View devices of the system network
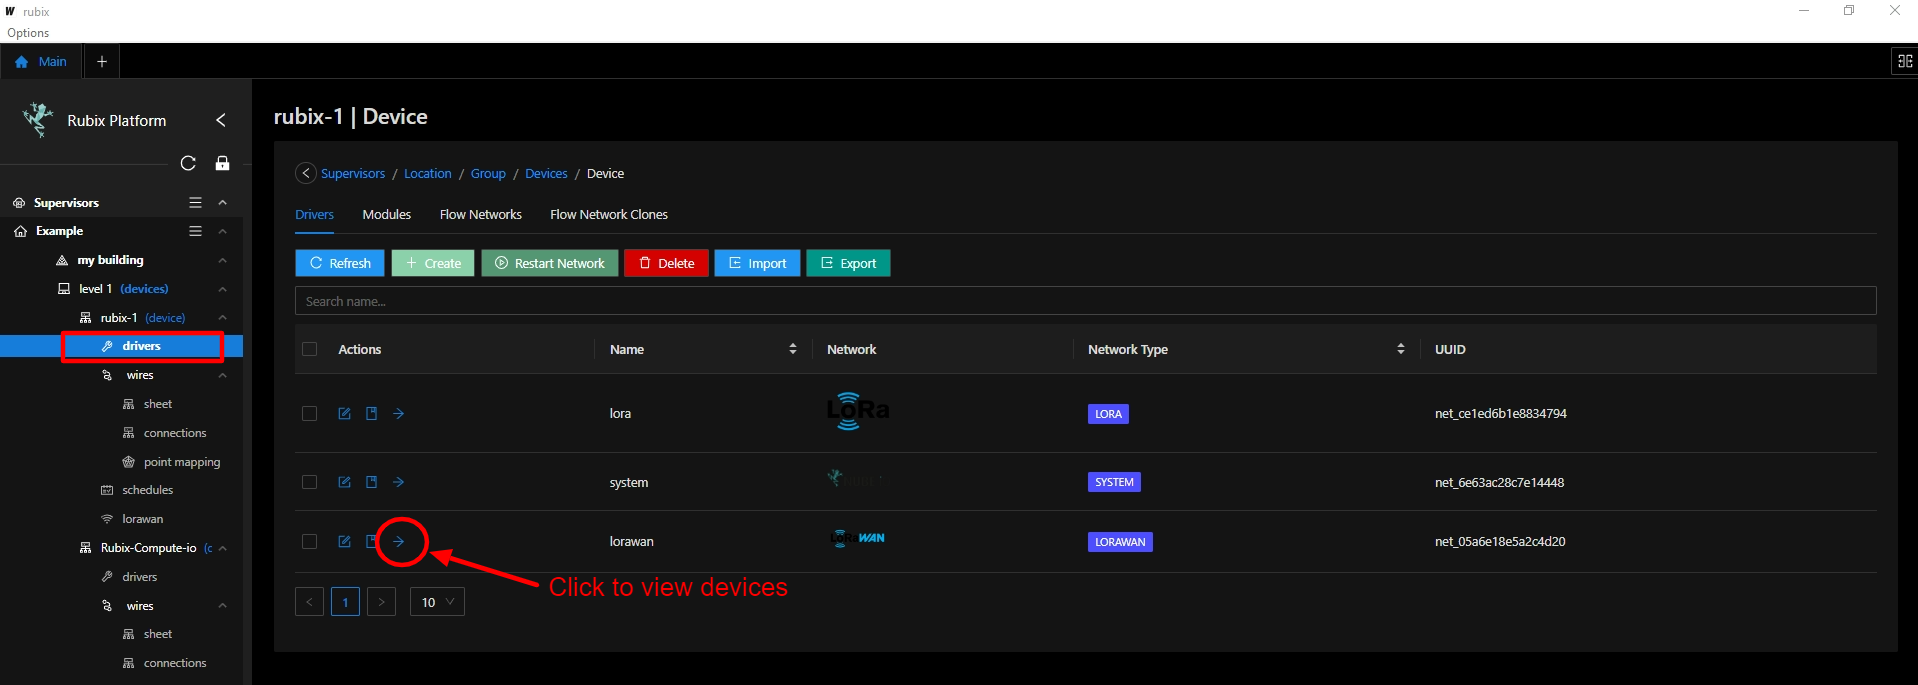This screenshot has width=1918, height=685. pos(398,482)
